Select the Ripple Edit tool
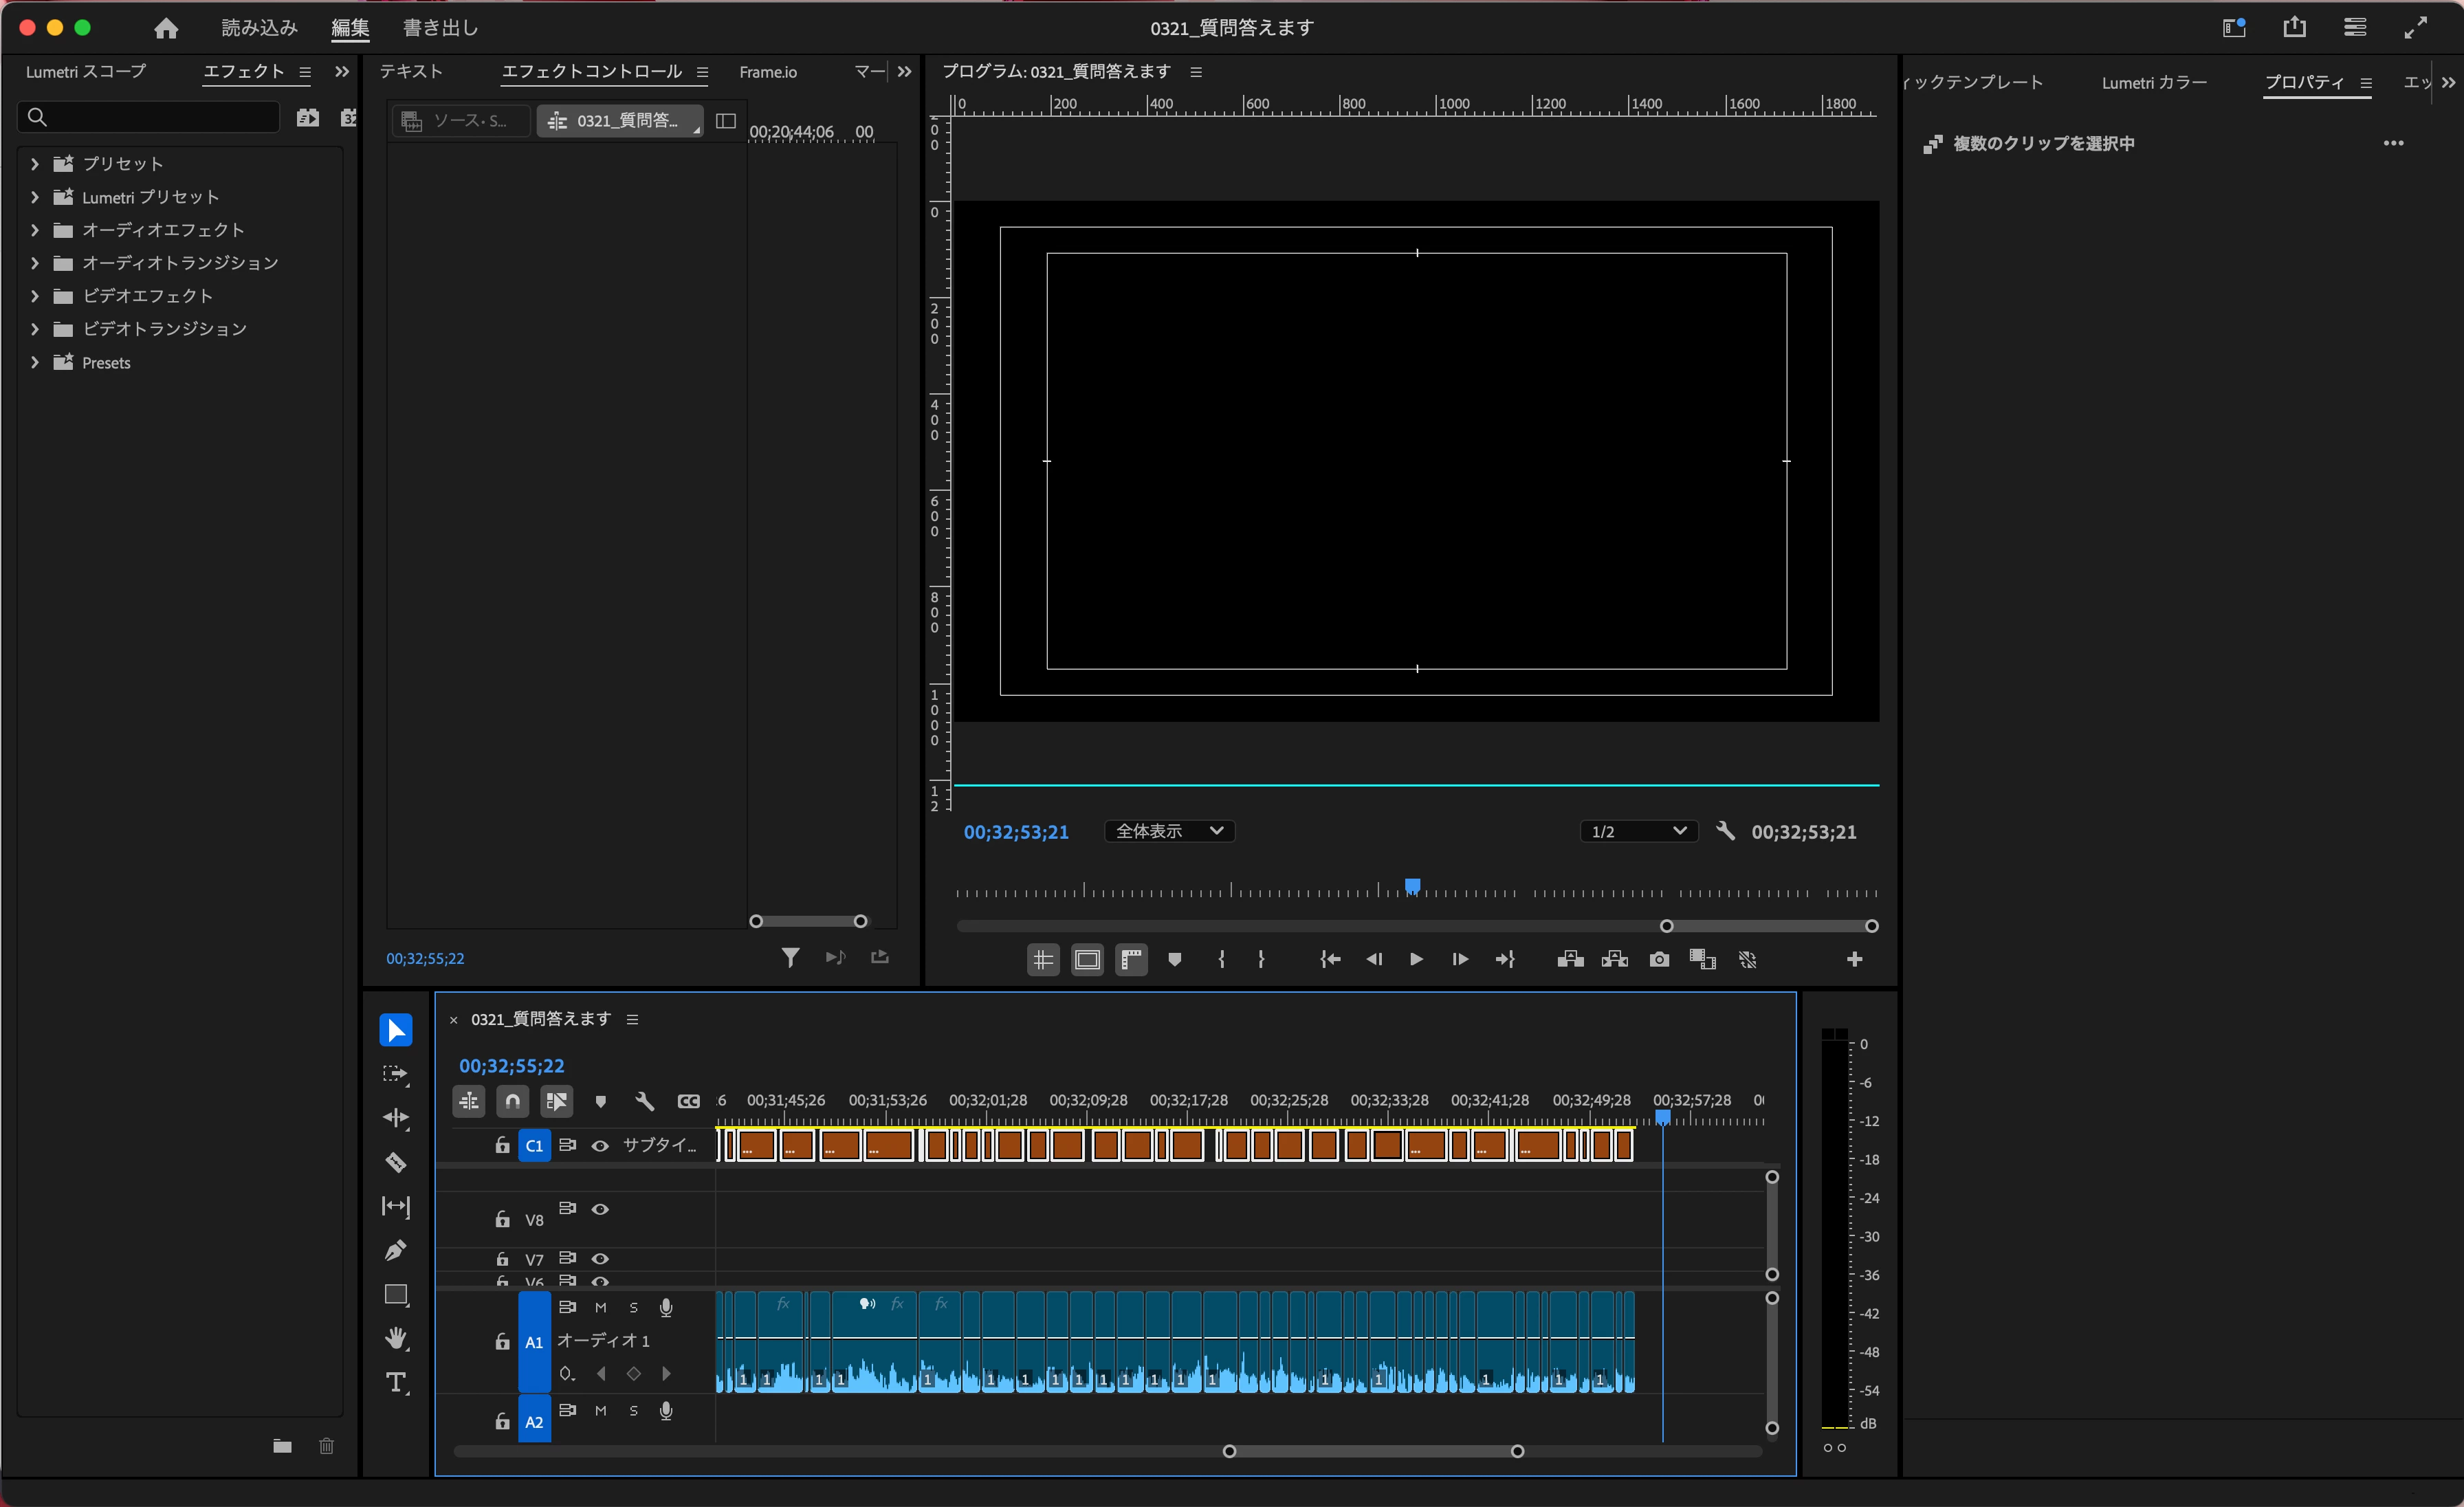This screenshot has width=2464, height=1507. coord(396,1118)
